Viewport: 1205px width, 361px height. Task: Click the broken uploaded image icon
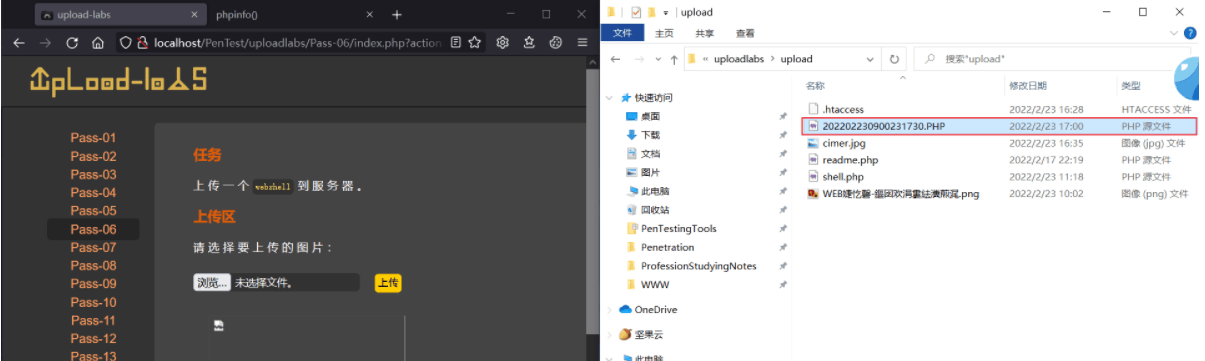pyautogui.click(x=219, y=326)
